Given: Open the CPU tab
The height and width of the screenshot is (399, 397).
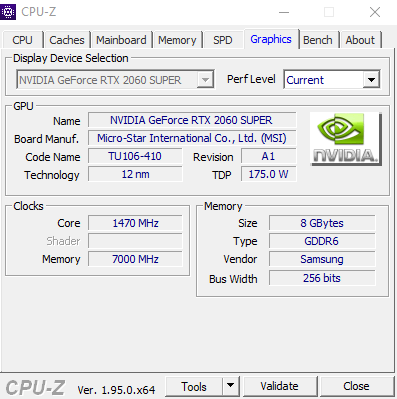Looking at the screenshot, I should coord(23,40).
